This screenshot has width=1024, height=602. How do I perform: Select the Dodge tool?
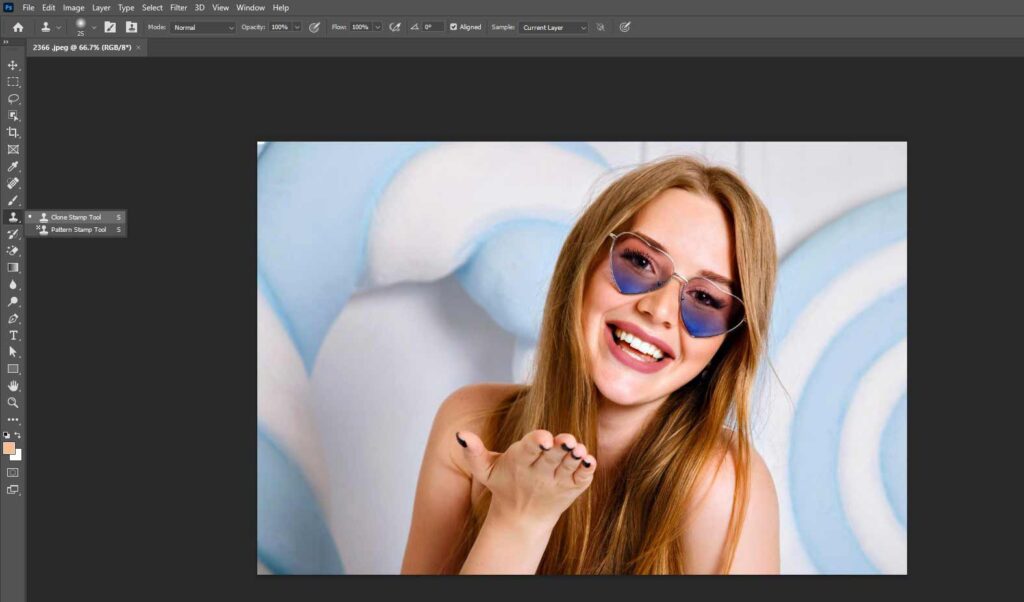[x=12, y=302]
